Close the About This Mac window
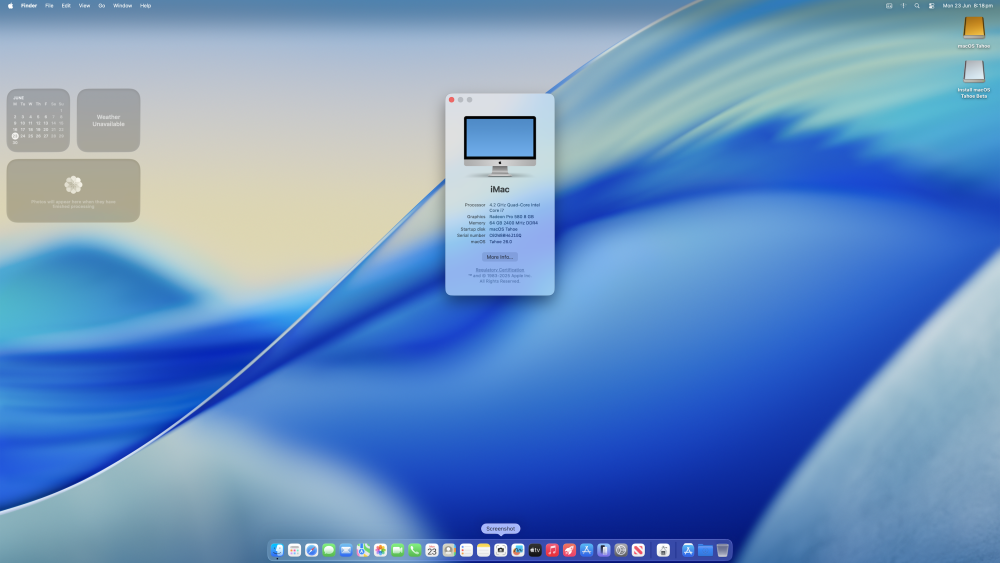Screen dimensions: 1000x563 click(x=452, y=99)
